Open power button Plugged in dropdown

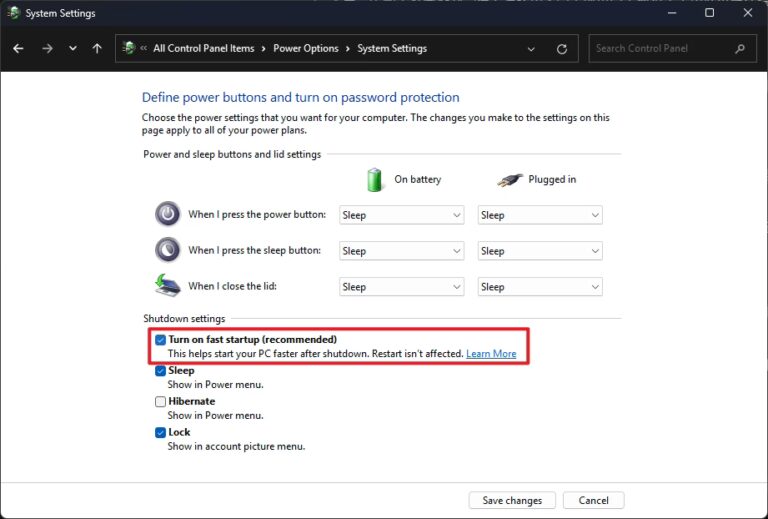pyautogui.click(x=540, y=215)
